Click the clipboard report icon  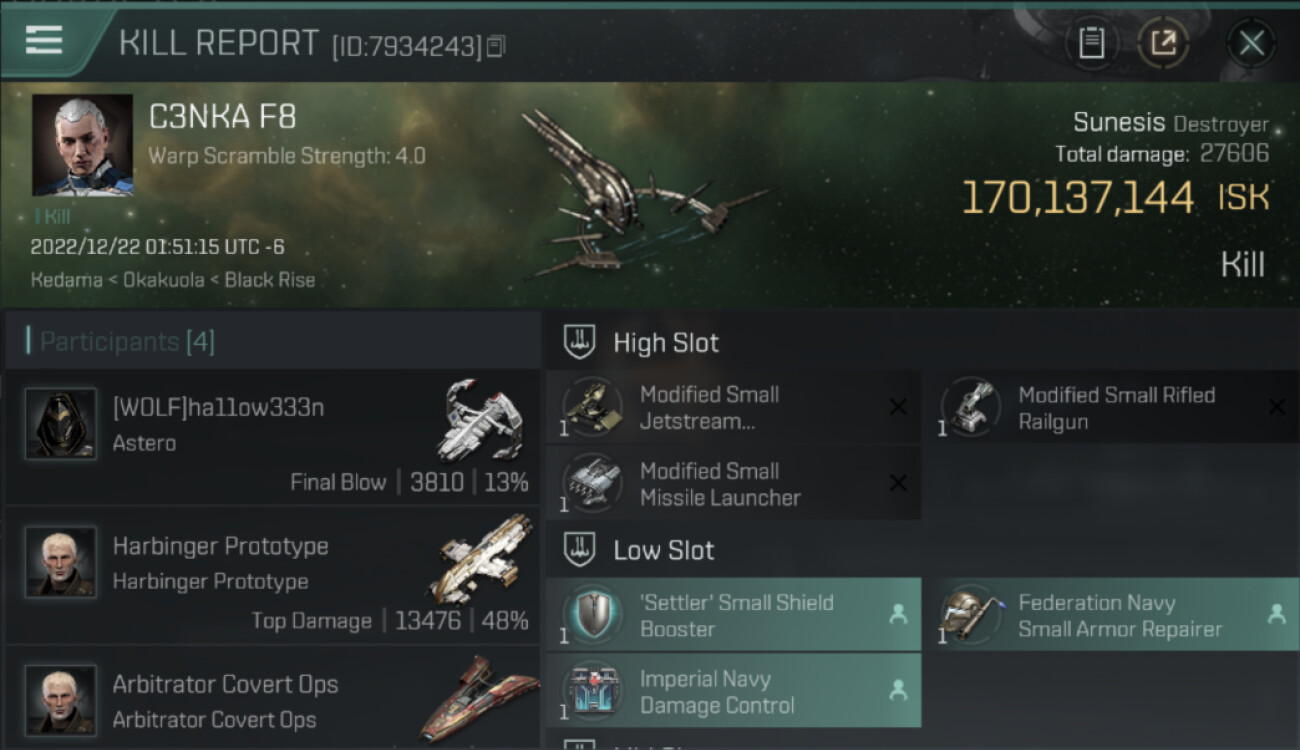(1092, 43)
